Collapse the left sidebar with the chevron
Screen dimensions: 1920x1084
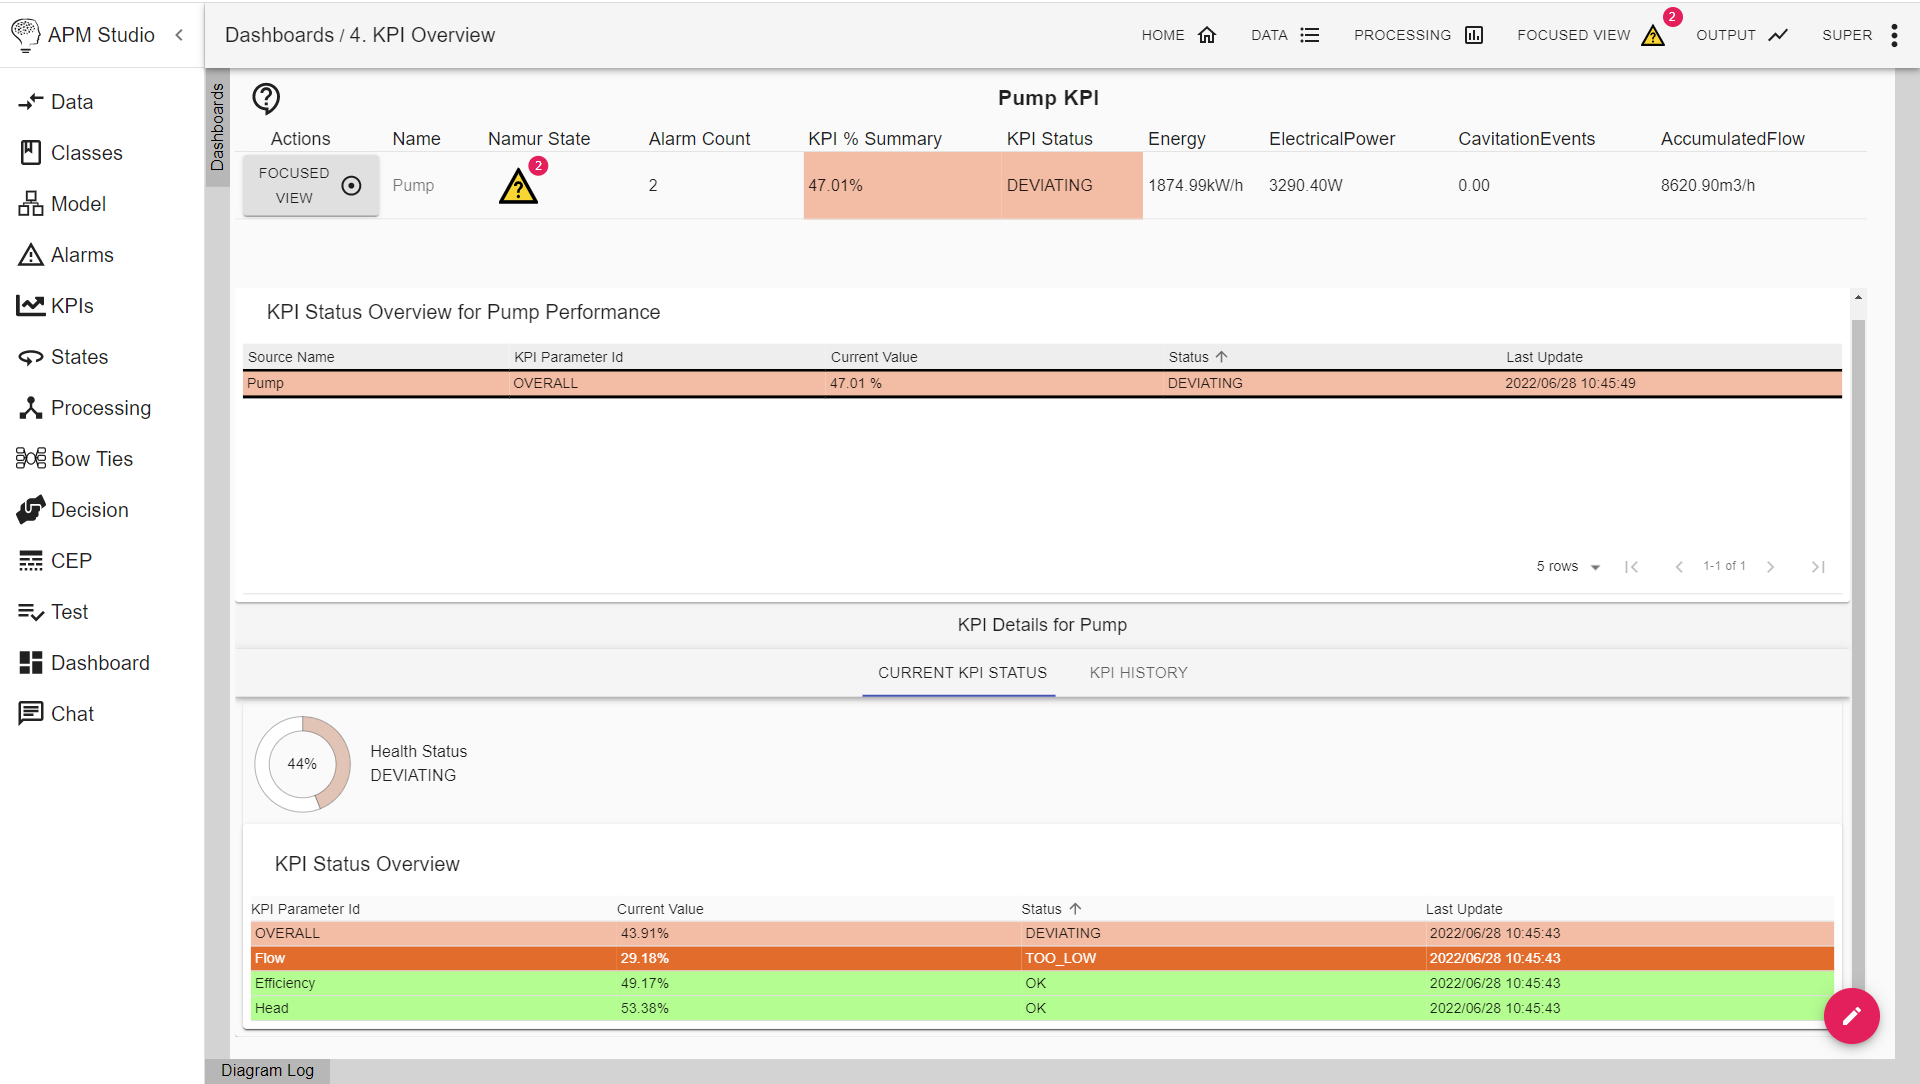[179, 35]
